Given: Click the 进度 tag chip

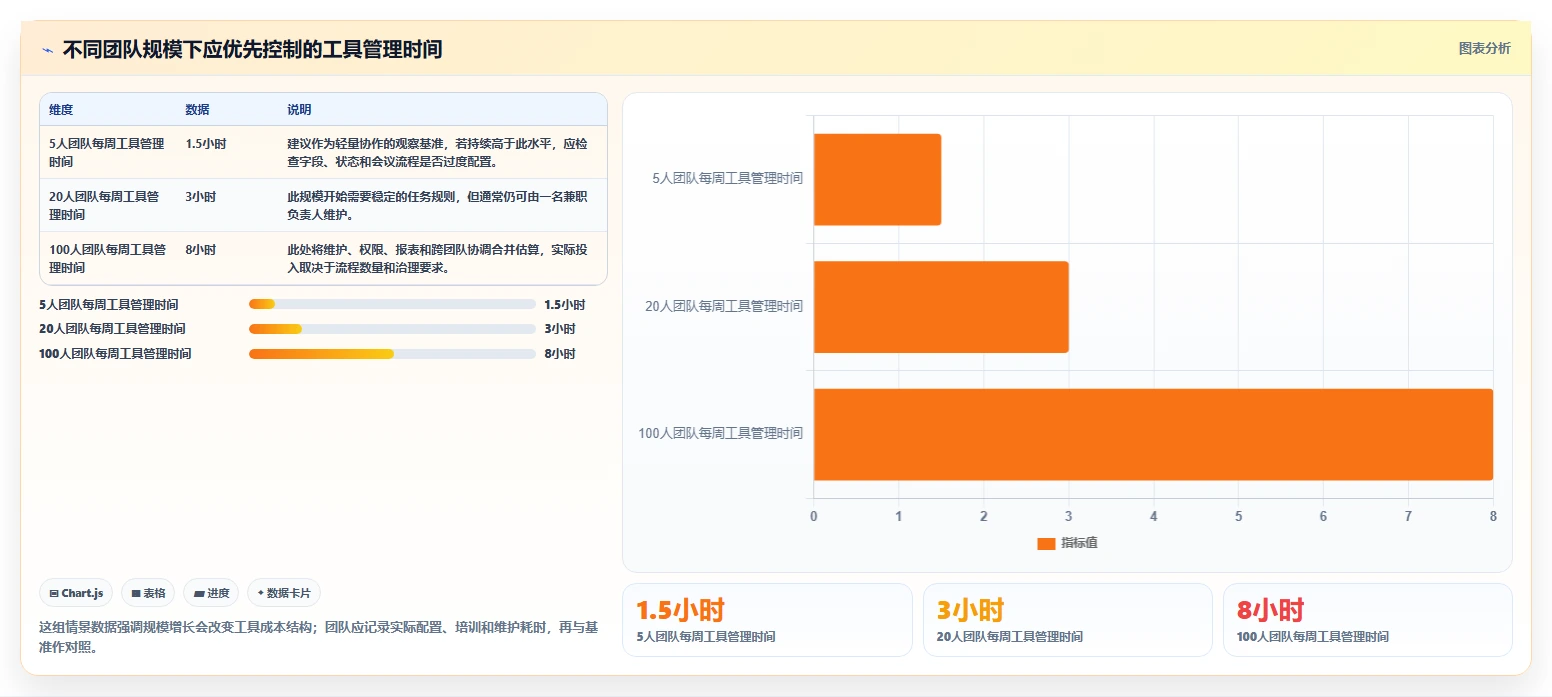Looking at the screenshot, I should click(x=212, y=593).
